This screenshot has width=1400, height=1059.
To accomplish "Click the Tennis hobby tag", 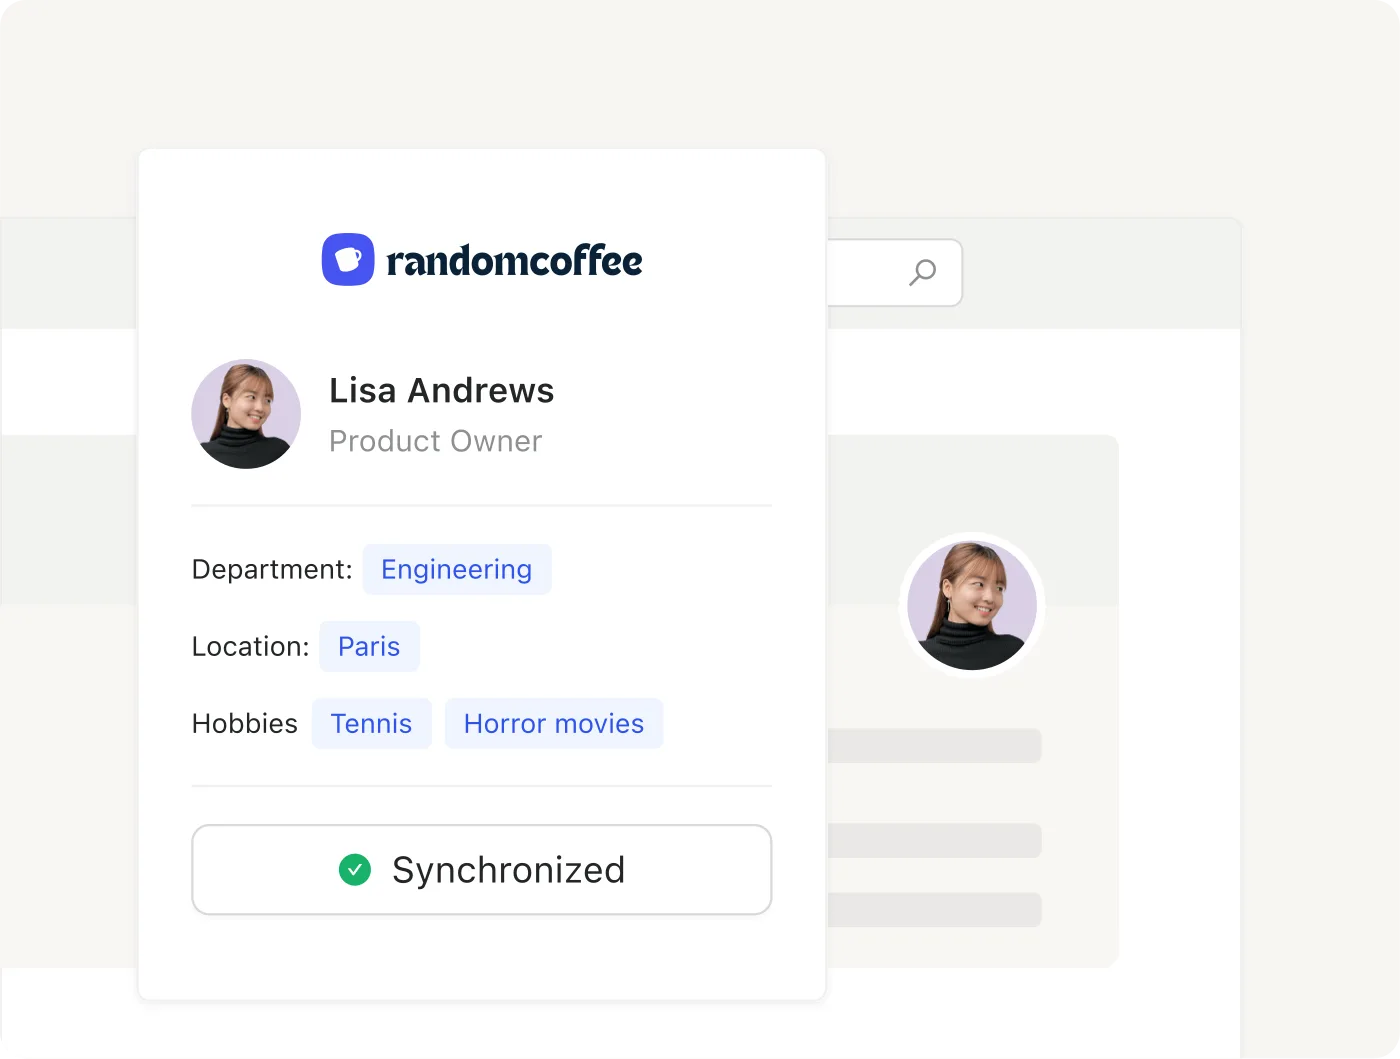I will pyautogui.click(x=371, y=724).
